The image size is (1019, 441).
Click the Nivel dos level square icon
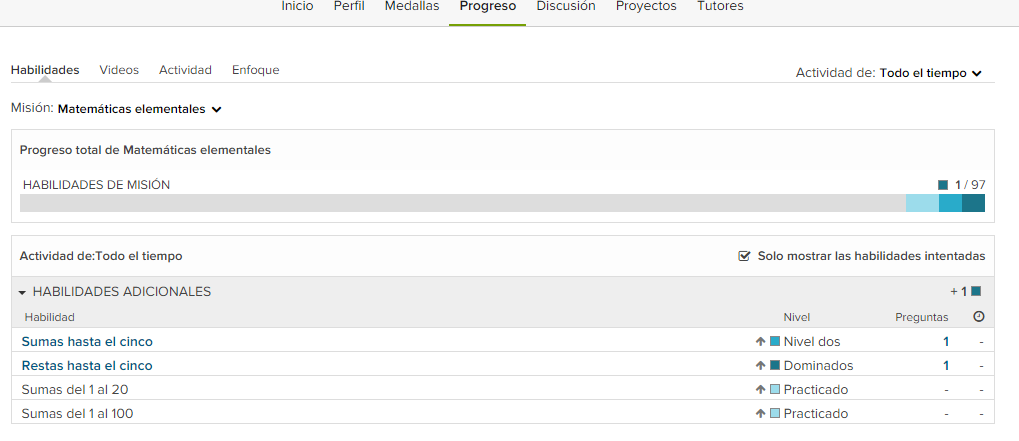click(x=775, y=341)
